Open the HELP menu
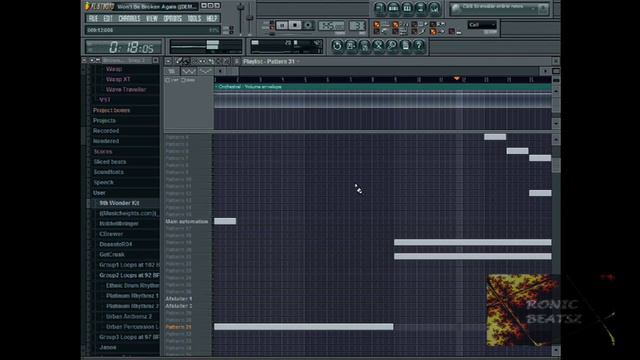 [212, 19]
